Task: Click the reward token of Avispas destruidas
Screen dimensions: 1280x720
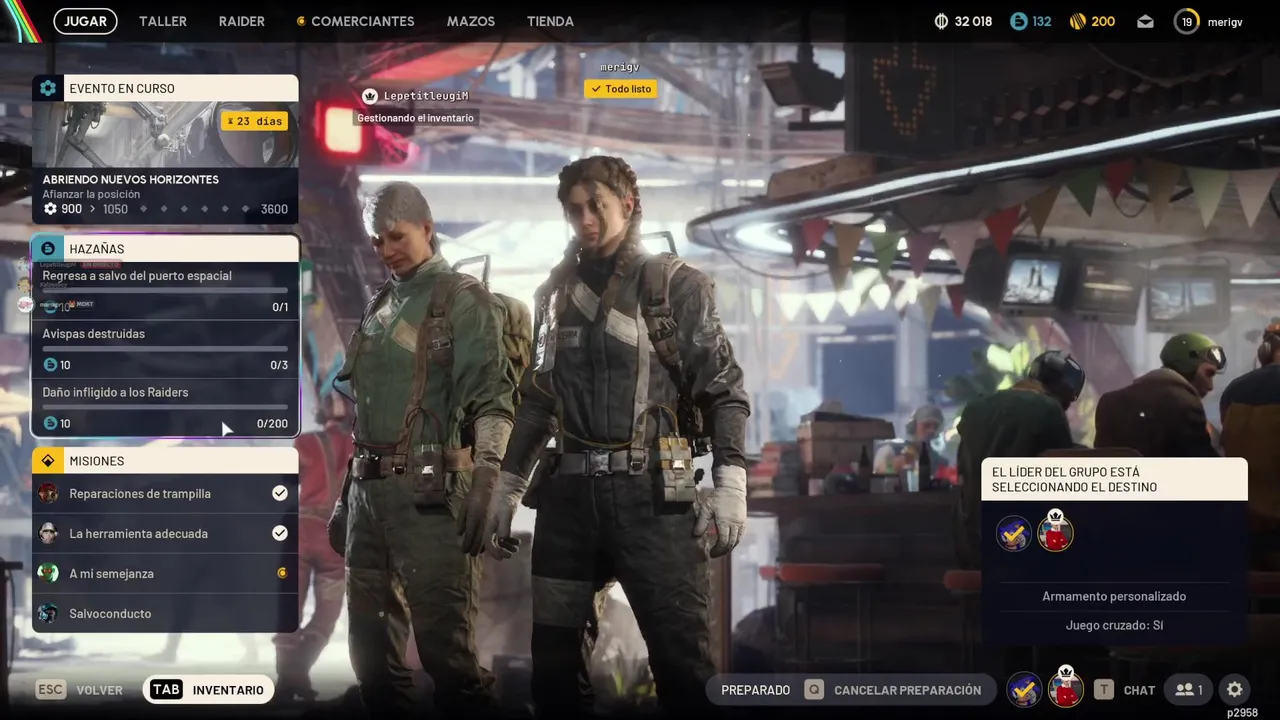Action: pyautogui.click(x=50, y=365)
